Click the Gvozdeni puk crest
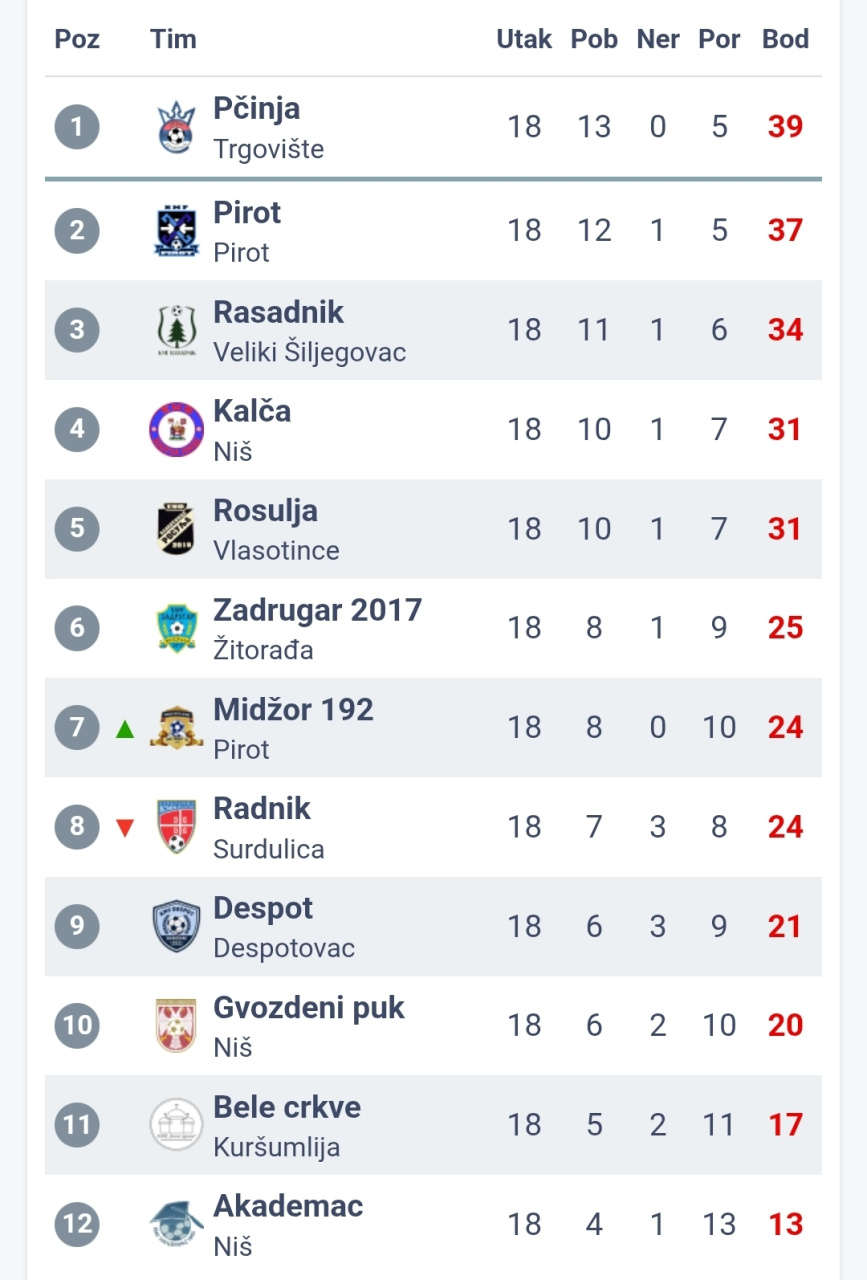 176,1025
